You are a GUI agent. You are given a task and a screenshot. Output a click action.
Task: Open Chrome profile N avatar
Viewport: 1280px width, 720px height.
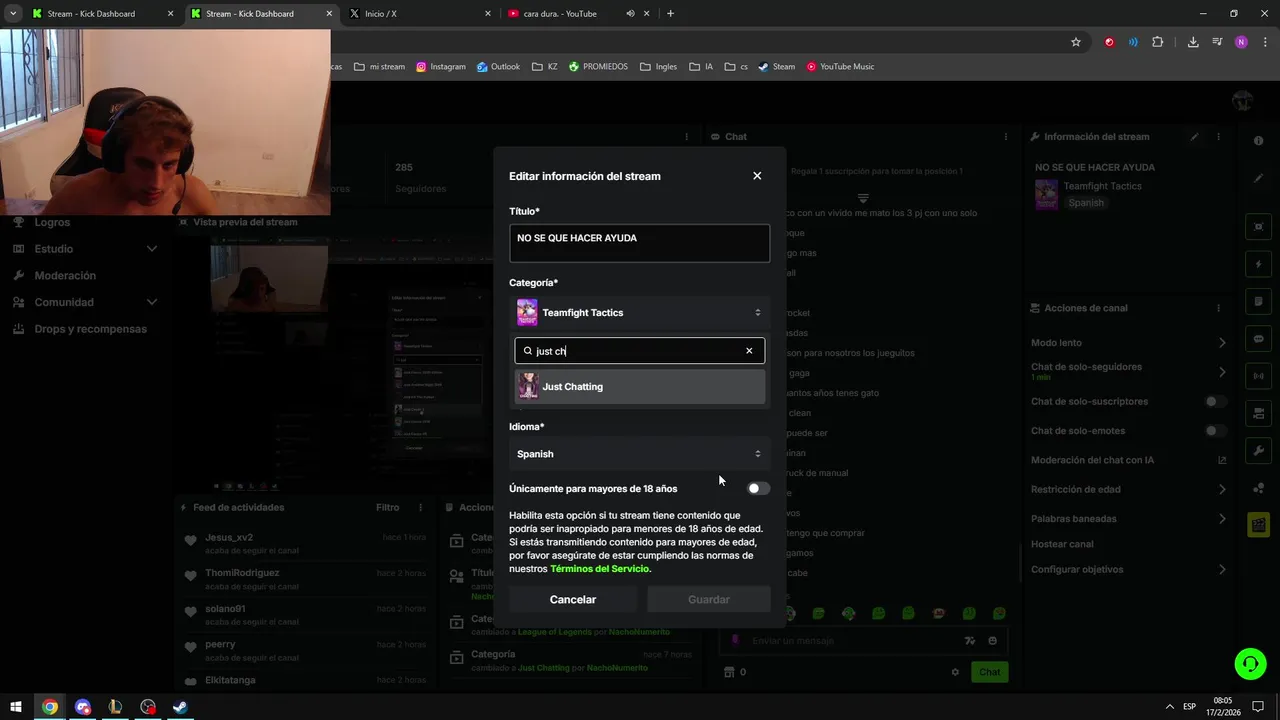1241,42
